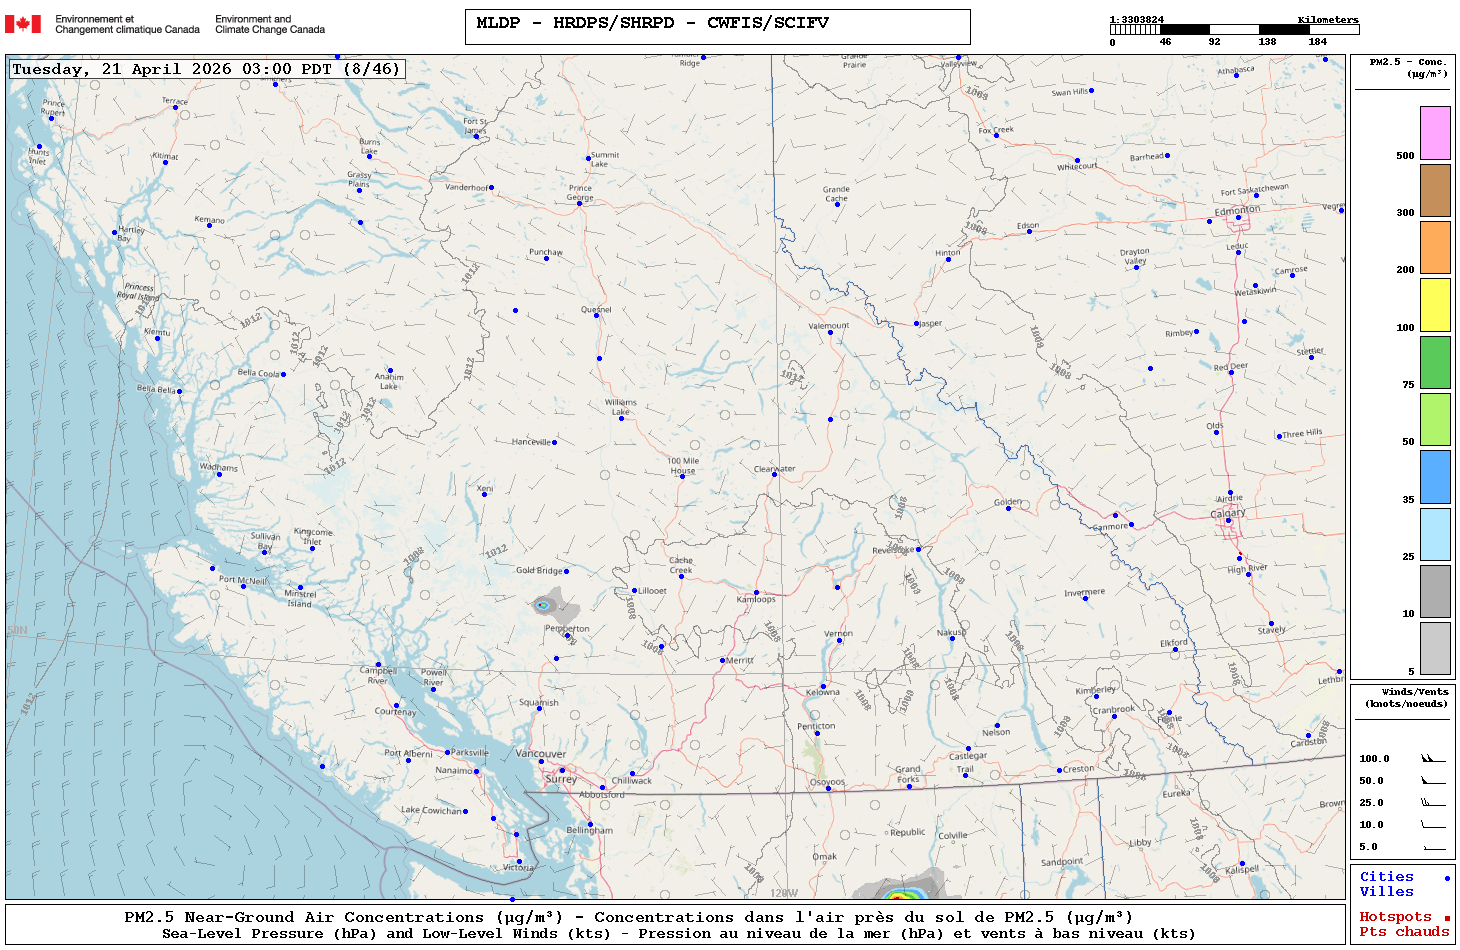Click the blue Cities legend dot

[1446, 878]
